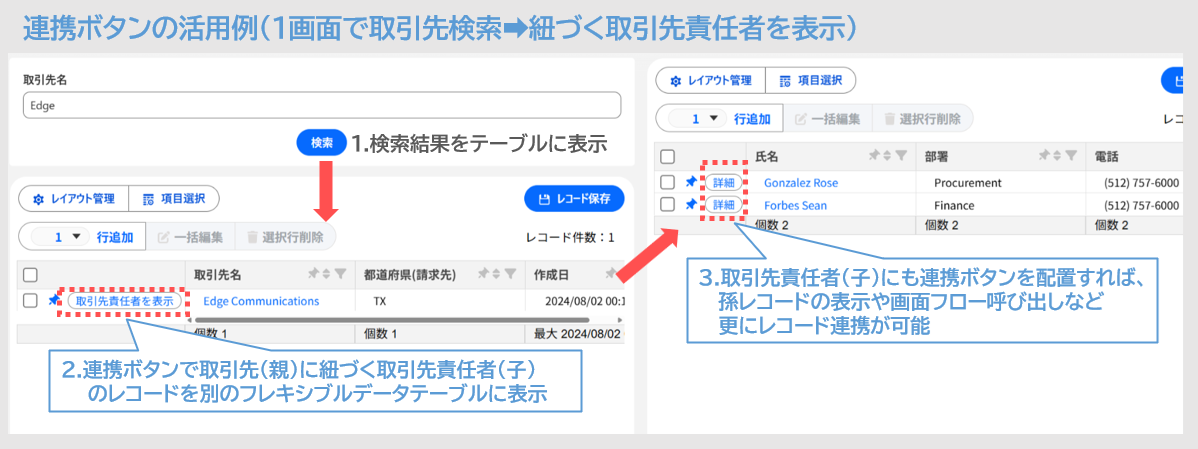Click filter icon in 氏名 column header
Screen dimensions: 1198x449
tap(902, 156)
